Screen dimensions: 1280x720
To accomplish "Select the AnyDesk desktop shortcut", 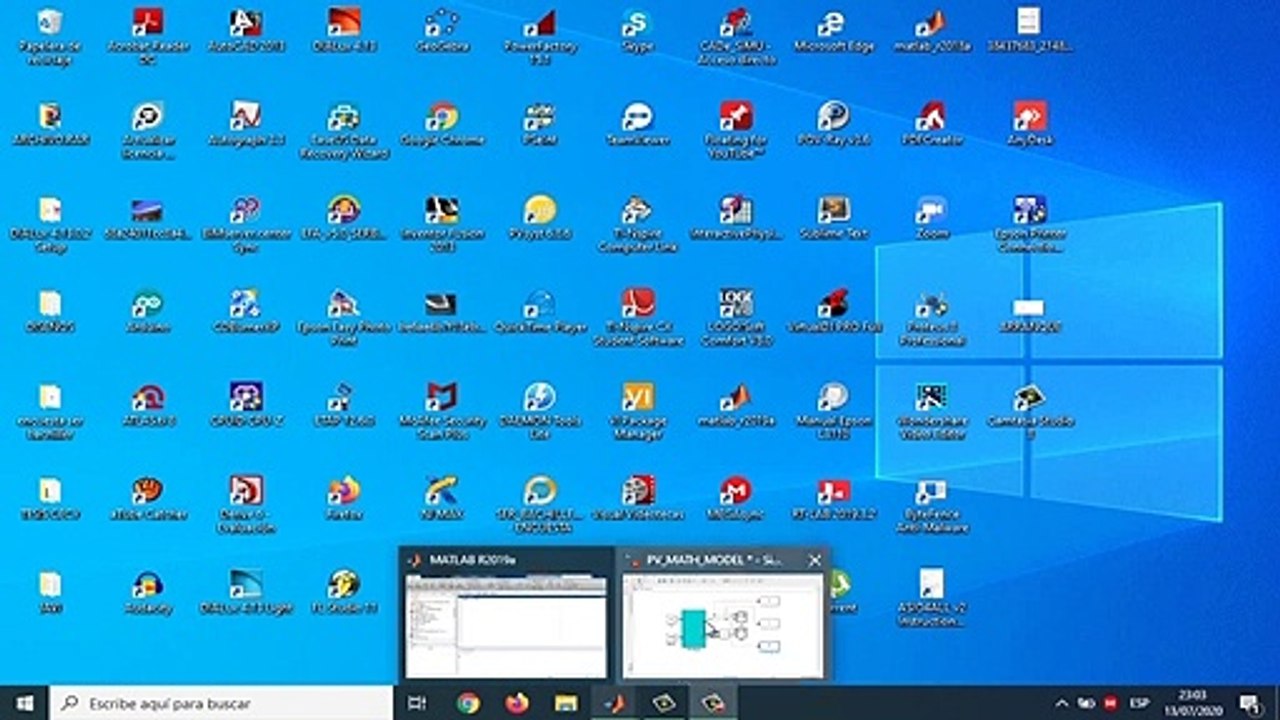I will 1029,123.
